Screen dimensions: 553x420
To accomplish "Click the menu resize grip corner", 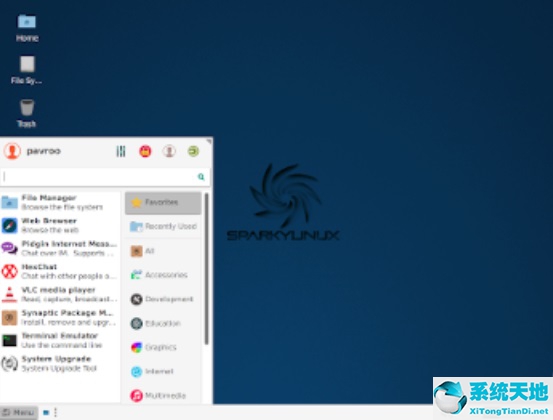I will [x=209, y=141].
